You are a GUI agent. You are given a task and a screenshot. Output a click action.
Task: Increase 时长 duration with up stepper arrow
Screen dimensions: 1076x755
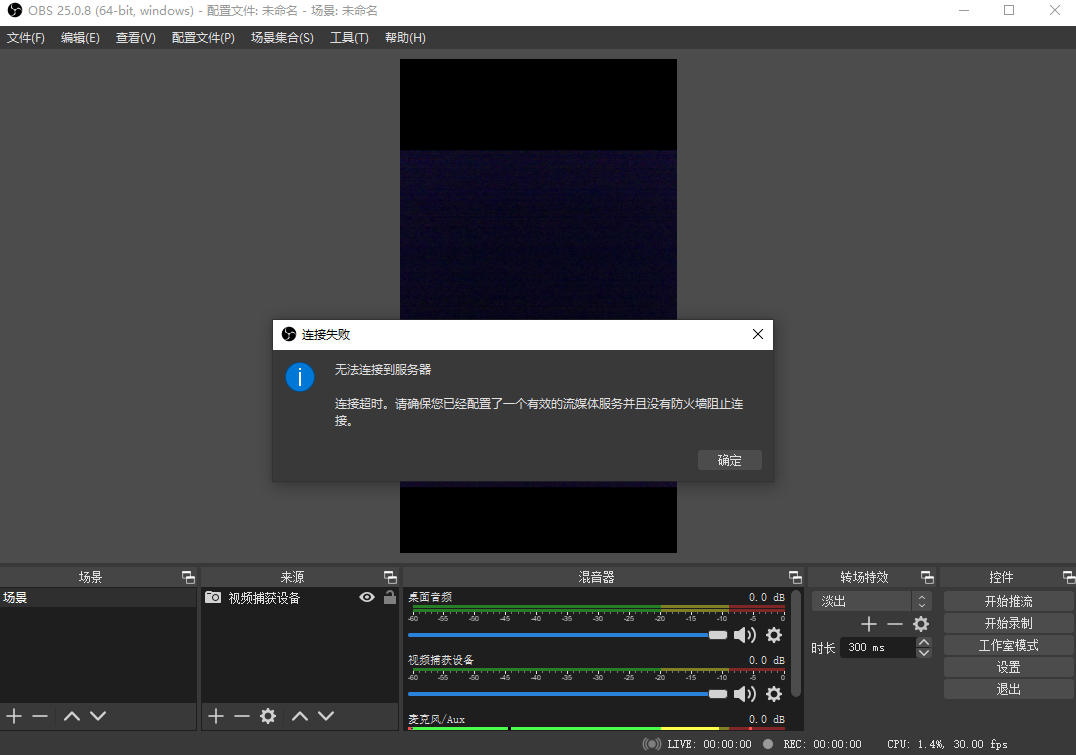tap(924, 642)
